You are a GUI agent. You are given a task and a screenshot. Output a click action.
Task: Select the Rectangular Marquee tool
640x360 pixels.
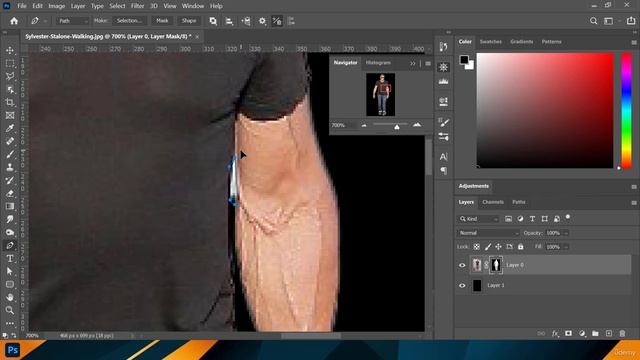[x=10, y=63]
